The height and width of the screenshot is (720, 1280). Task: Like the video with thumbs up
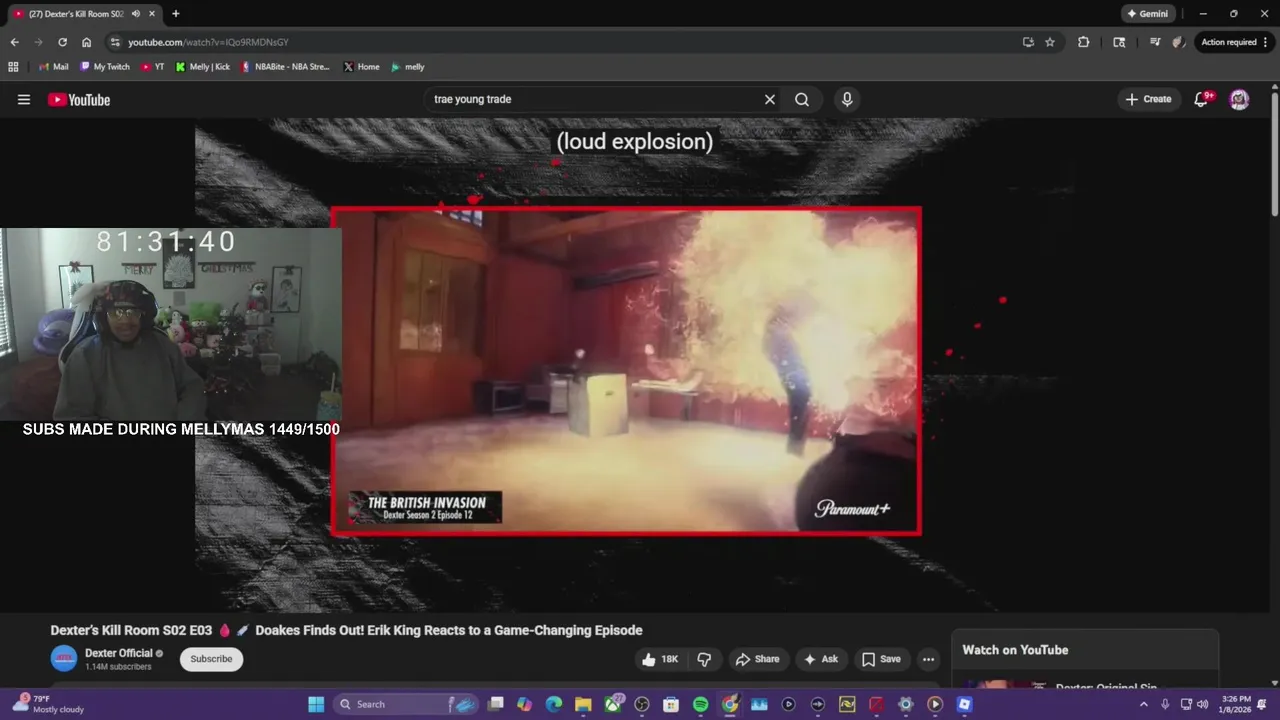(x=661, y=659)
